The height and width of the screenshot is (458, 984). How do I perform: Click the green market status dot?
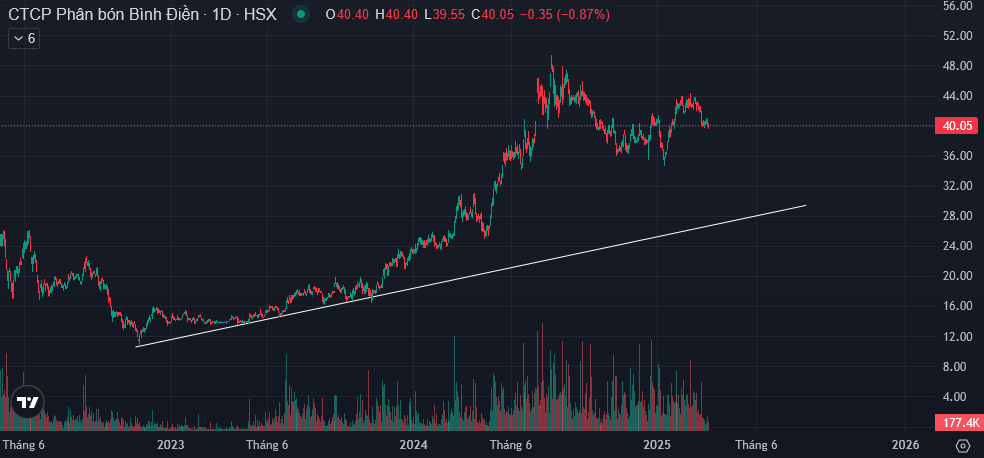302,14
